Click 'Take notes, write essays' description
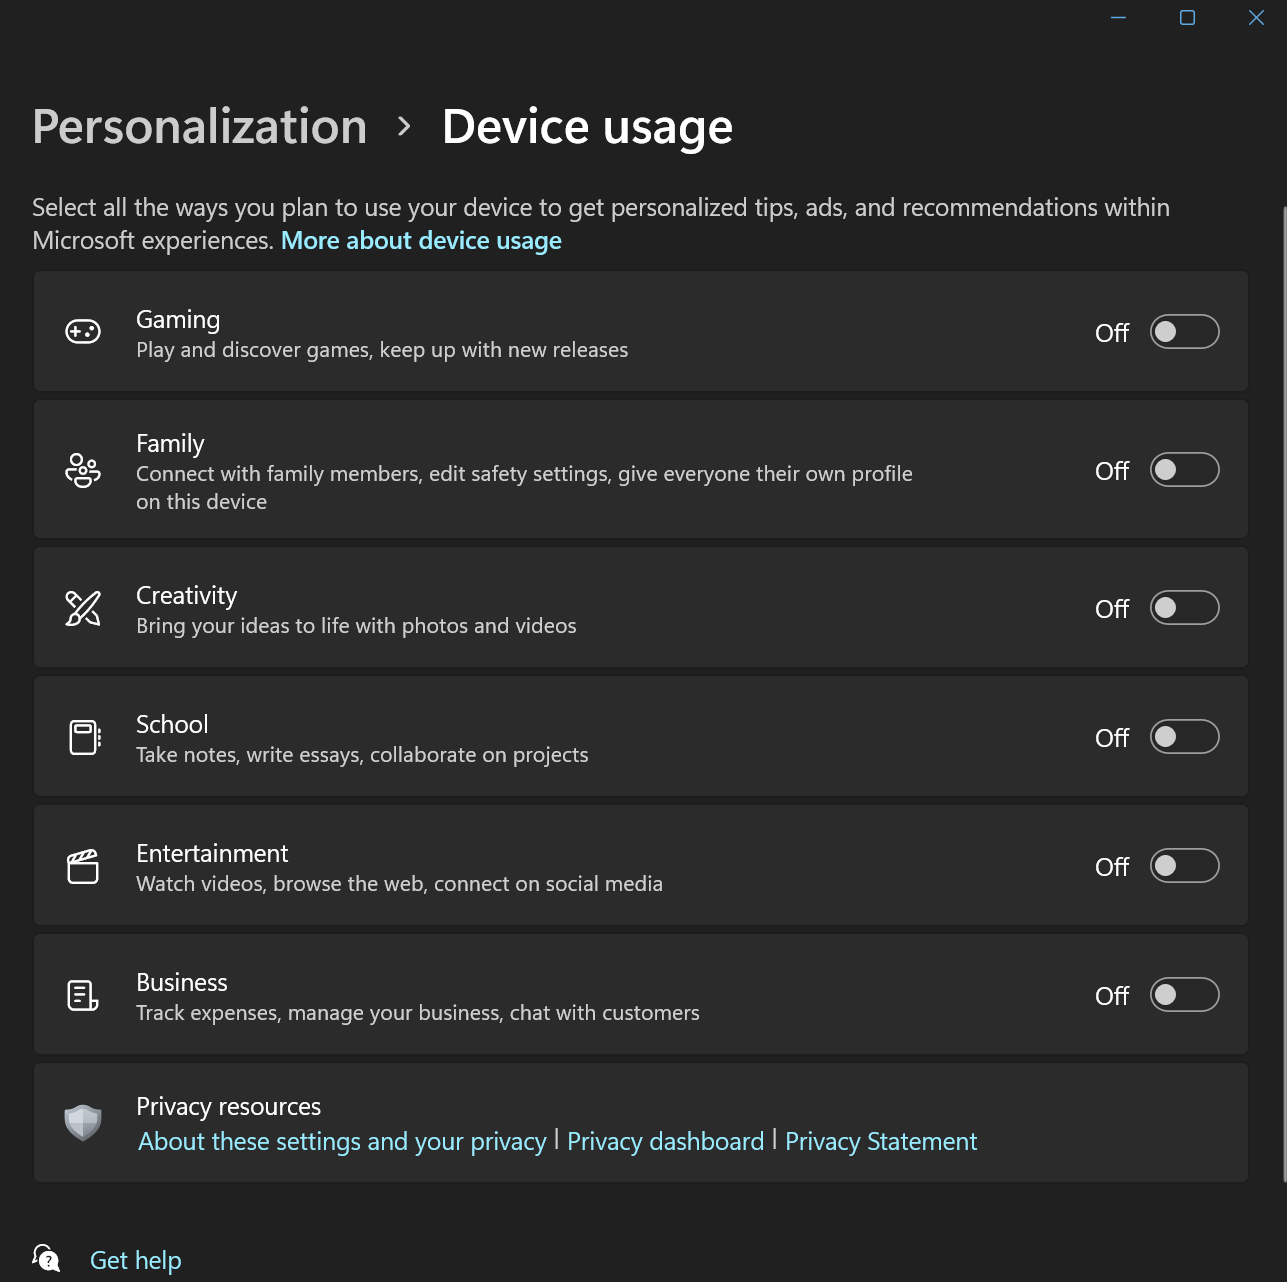Image resolution: width=1287 pixels, height=1282 pixels. tap(362, 755)
